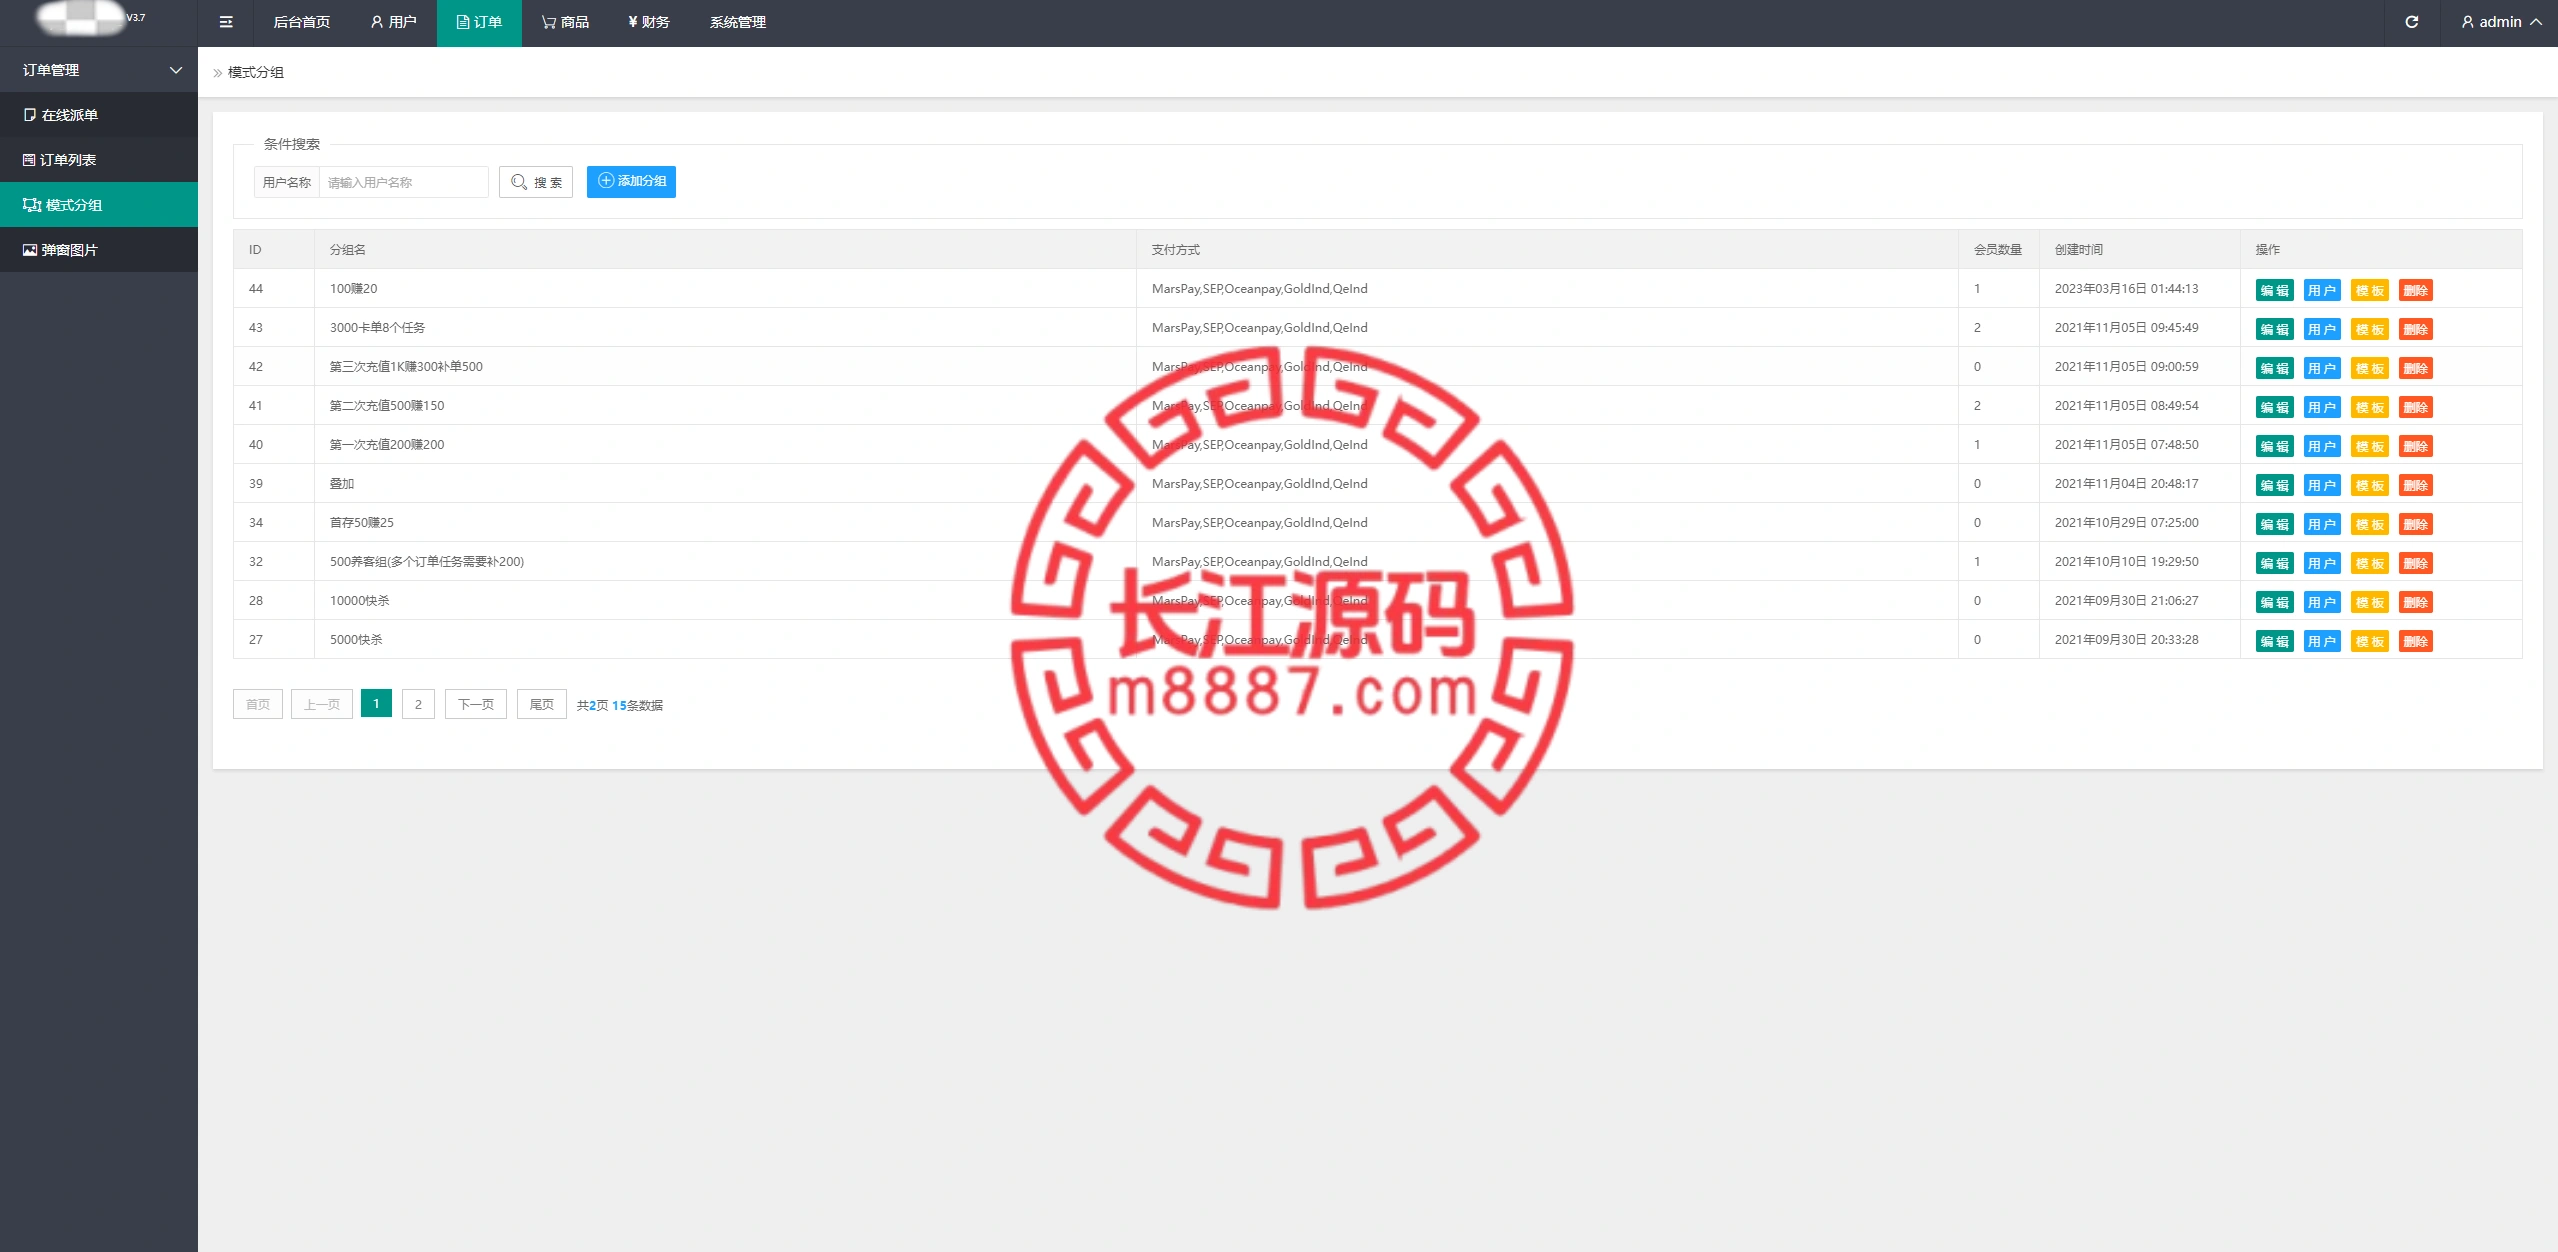Viewport: 2558px width, 1252px height.
Task: Open the 系统管理 top menu
Action: click(738, 22)
